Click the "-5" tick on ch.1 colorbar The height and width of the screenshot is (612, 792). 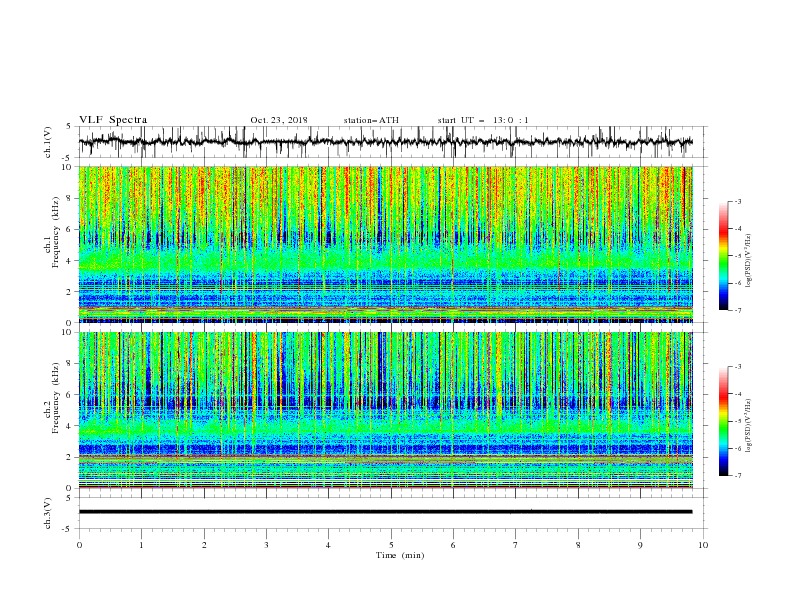click(x=737, y=256)
